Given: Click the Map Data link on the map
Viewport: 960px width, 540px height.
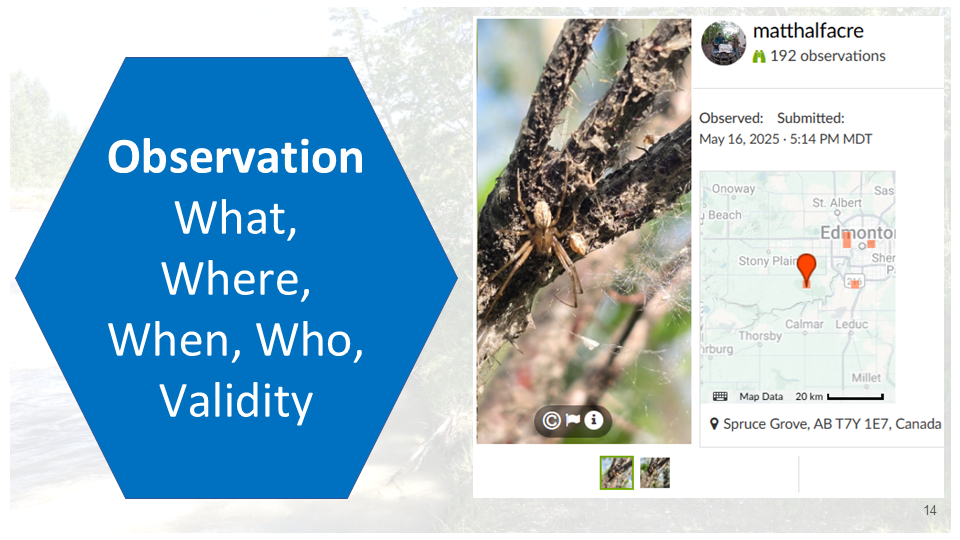Looking at the screenshot, I should 761,397.
